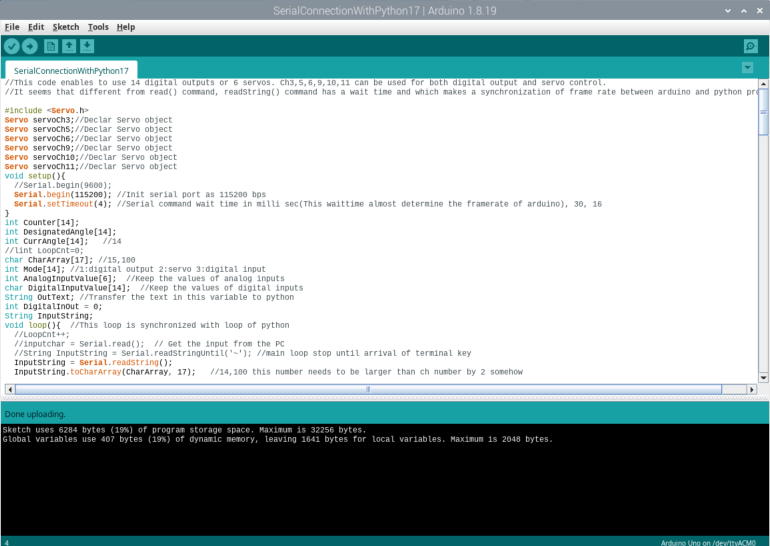770x546 pixels.
Task: Click the vertical scrollbar up arrow
Action: (763, 84)
